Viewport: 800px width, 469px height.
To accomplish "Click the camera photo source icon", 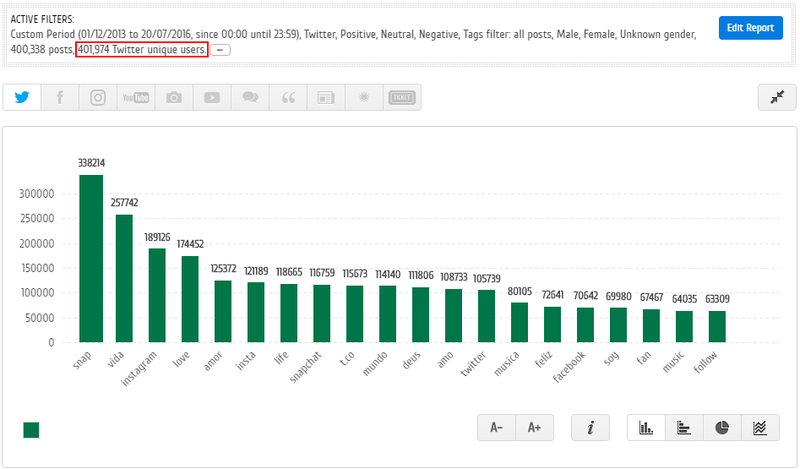I will pos(174,97).
